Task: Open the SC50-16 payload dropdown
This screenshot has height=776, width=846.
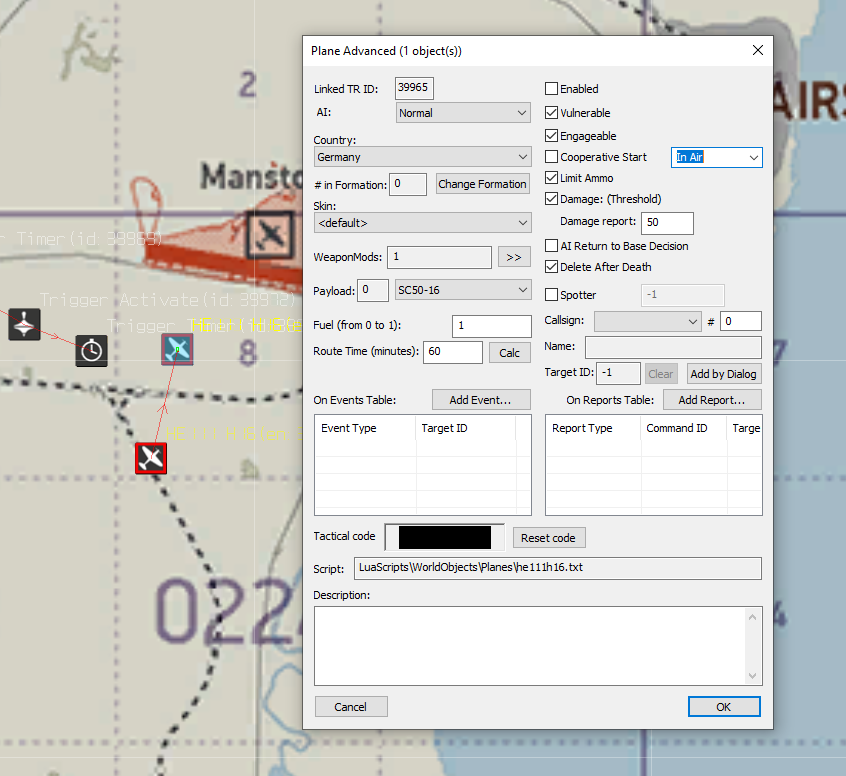Action: point(462,290)
